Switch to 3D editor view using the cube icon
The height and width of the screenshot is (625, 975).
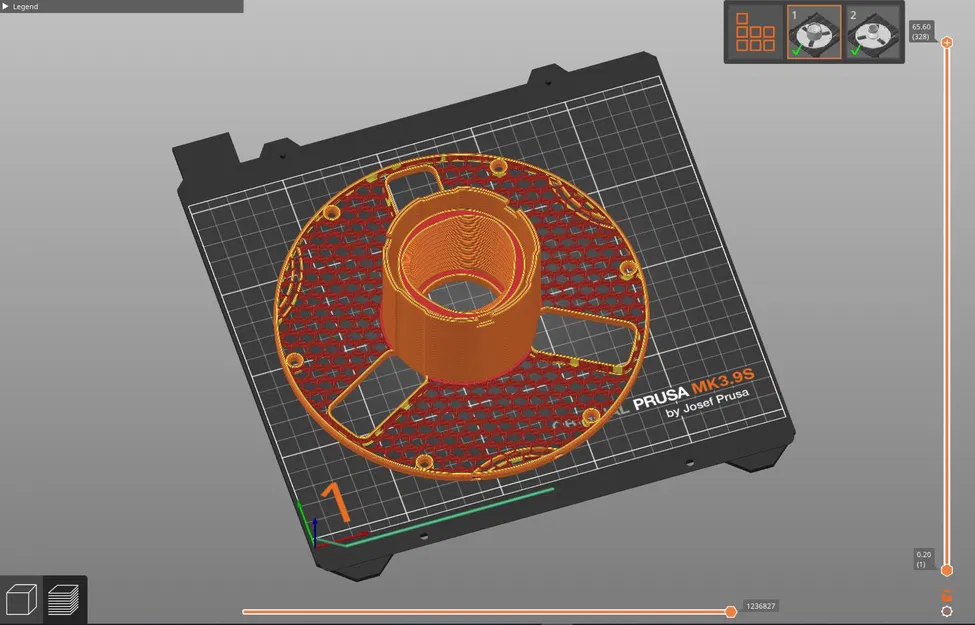[x=21, y=599]
